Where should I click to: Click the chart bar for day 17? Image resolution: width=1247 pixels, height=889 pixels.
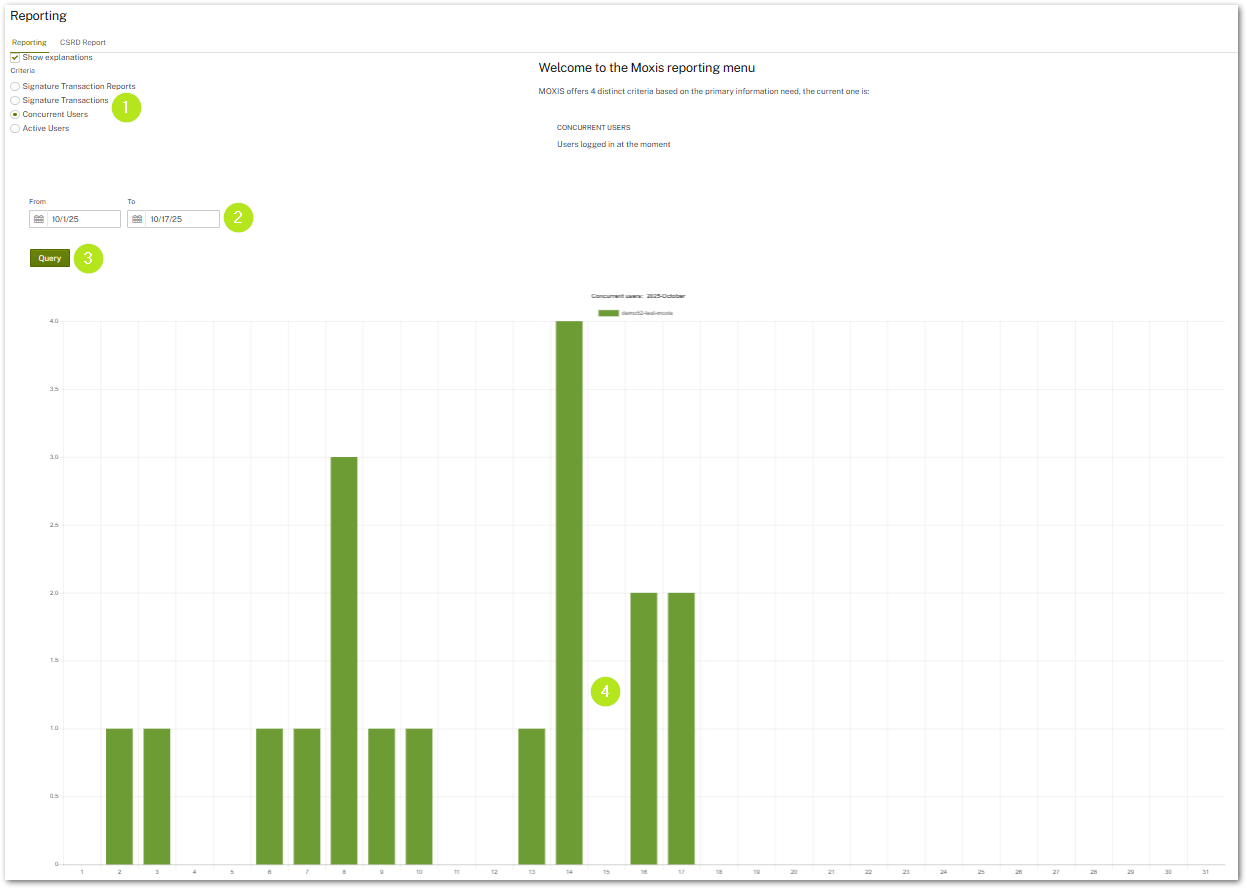coord(681,728)
